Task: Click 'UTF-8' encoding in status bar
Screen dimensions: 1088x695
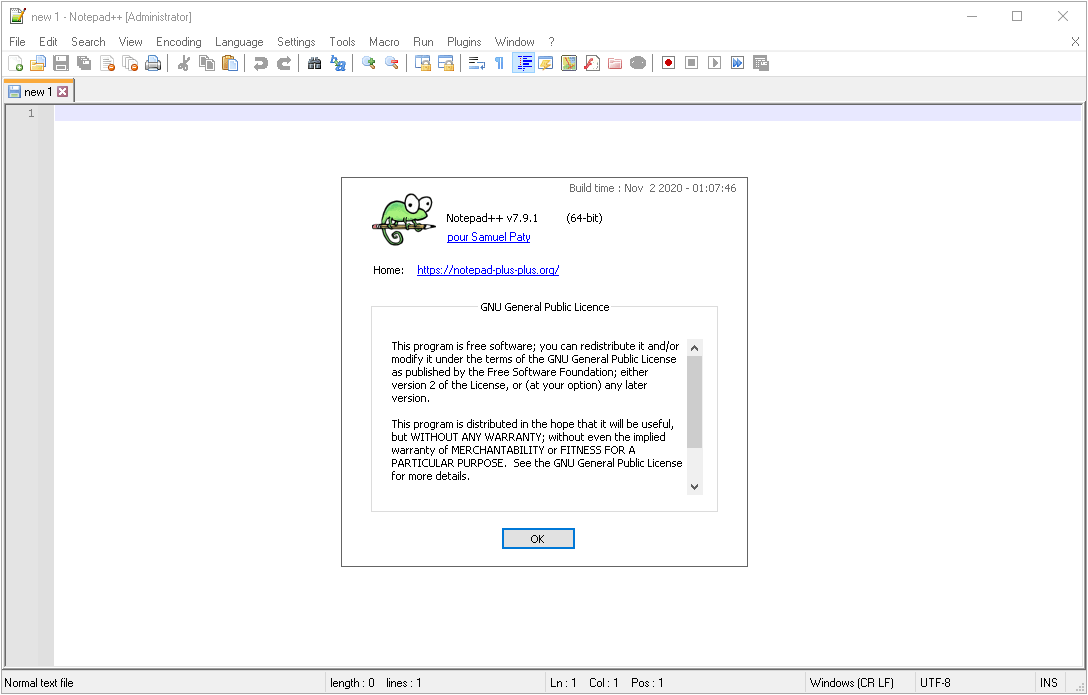Action: coord(935,683)
